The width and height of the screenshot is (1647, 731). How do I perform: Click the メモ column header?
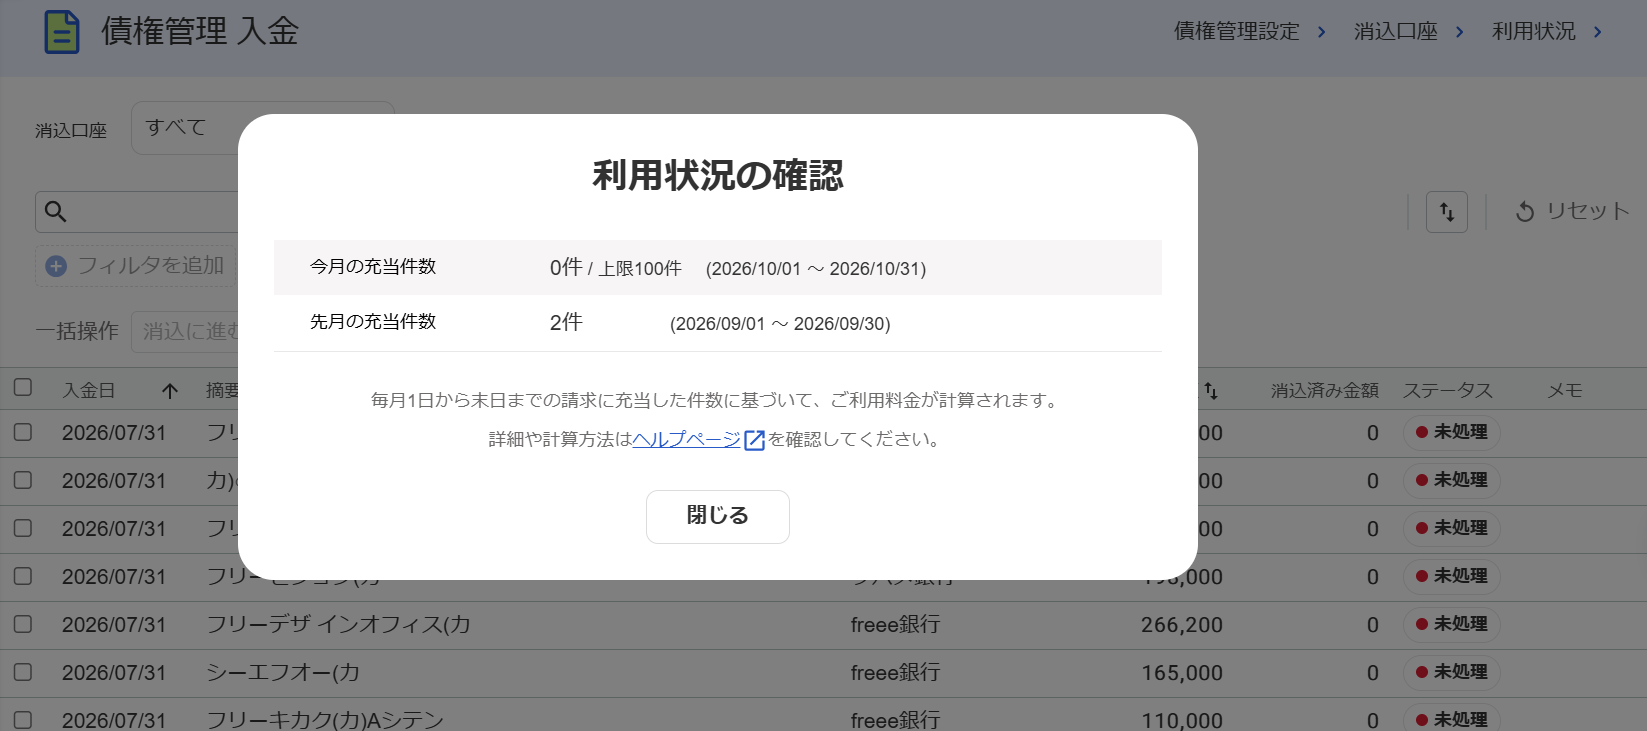click(1565, 391)
